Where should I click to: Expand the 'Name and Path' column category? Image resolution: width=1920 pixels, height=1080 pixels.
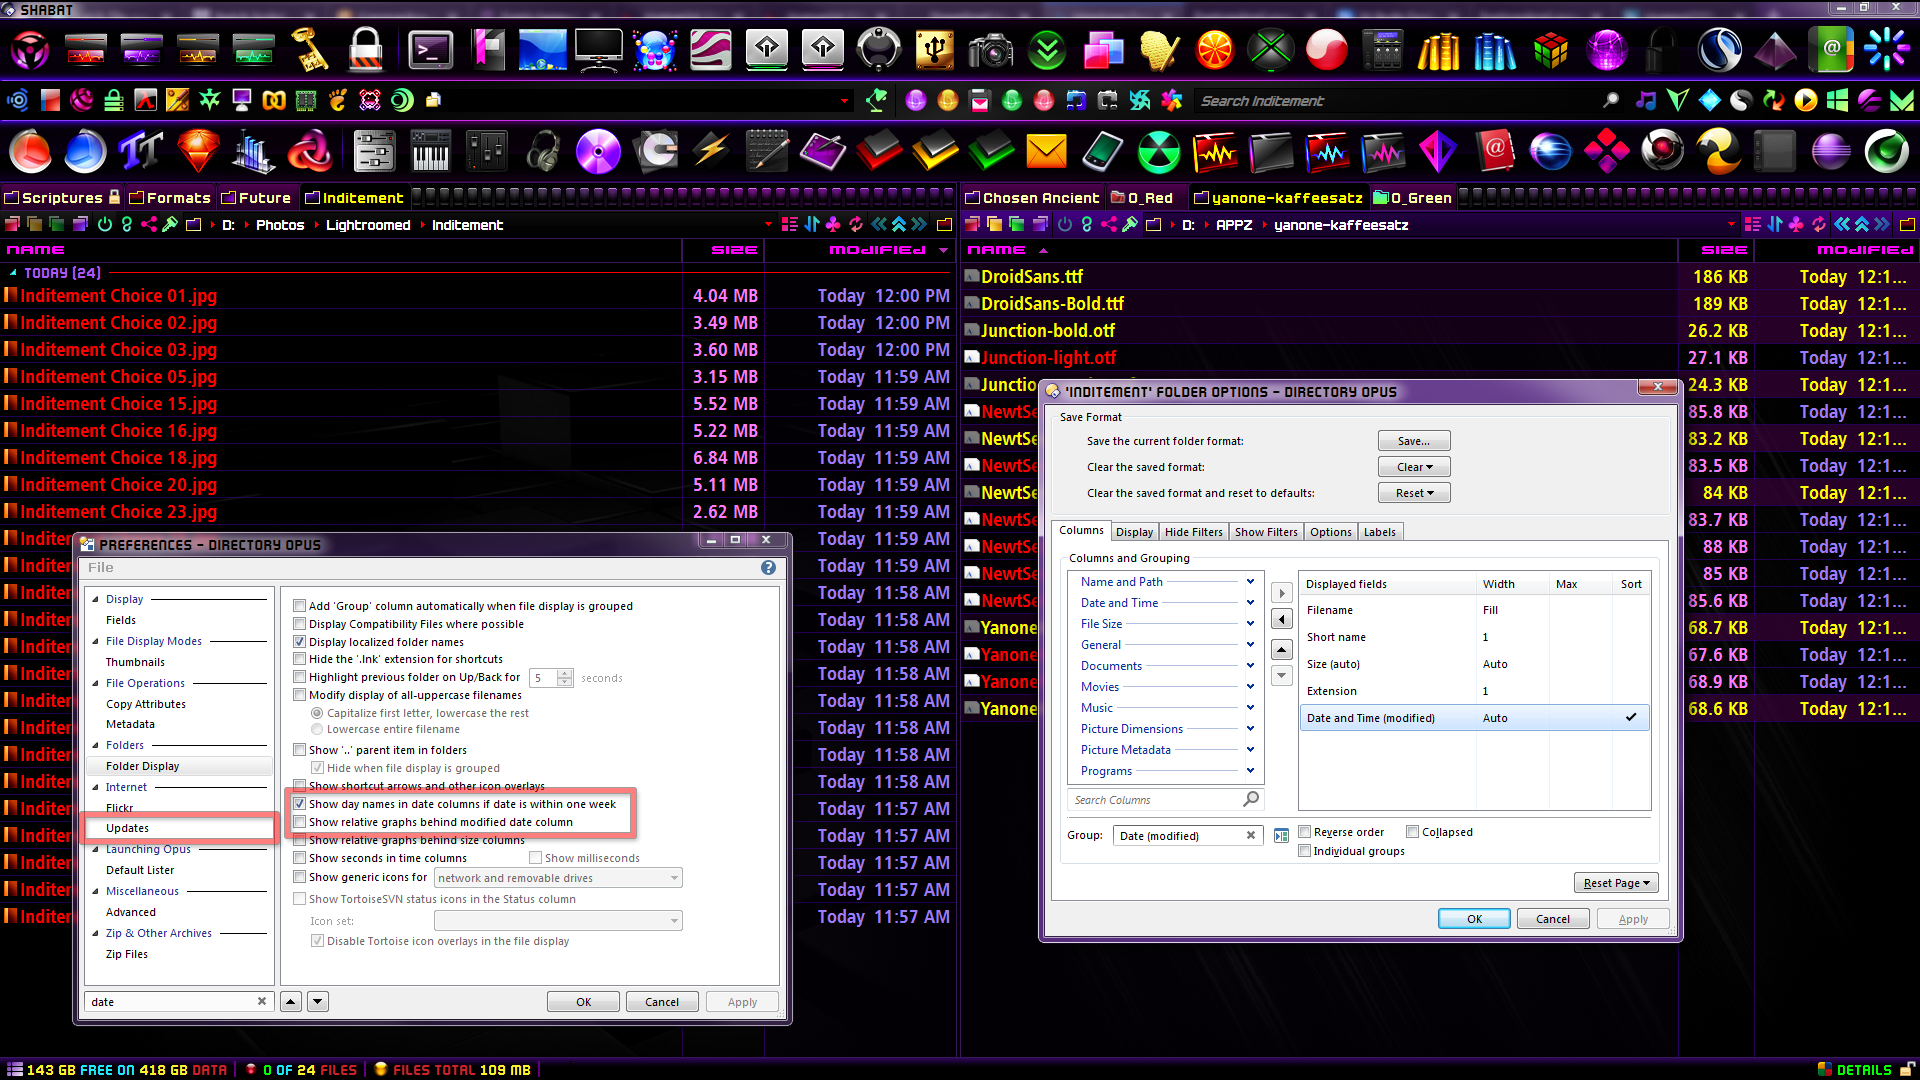click(x=1250, y=581)
